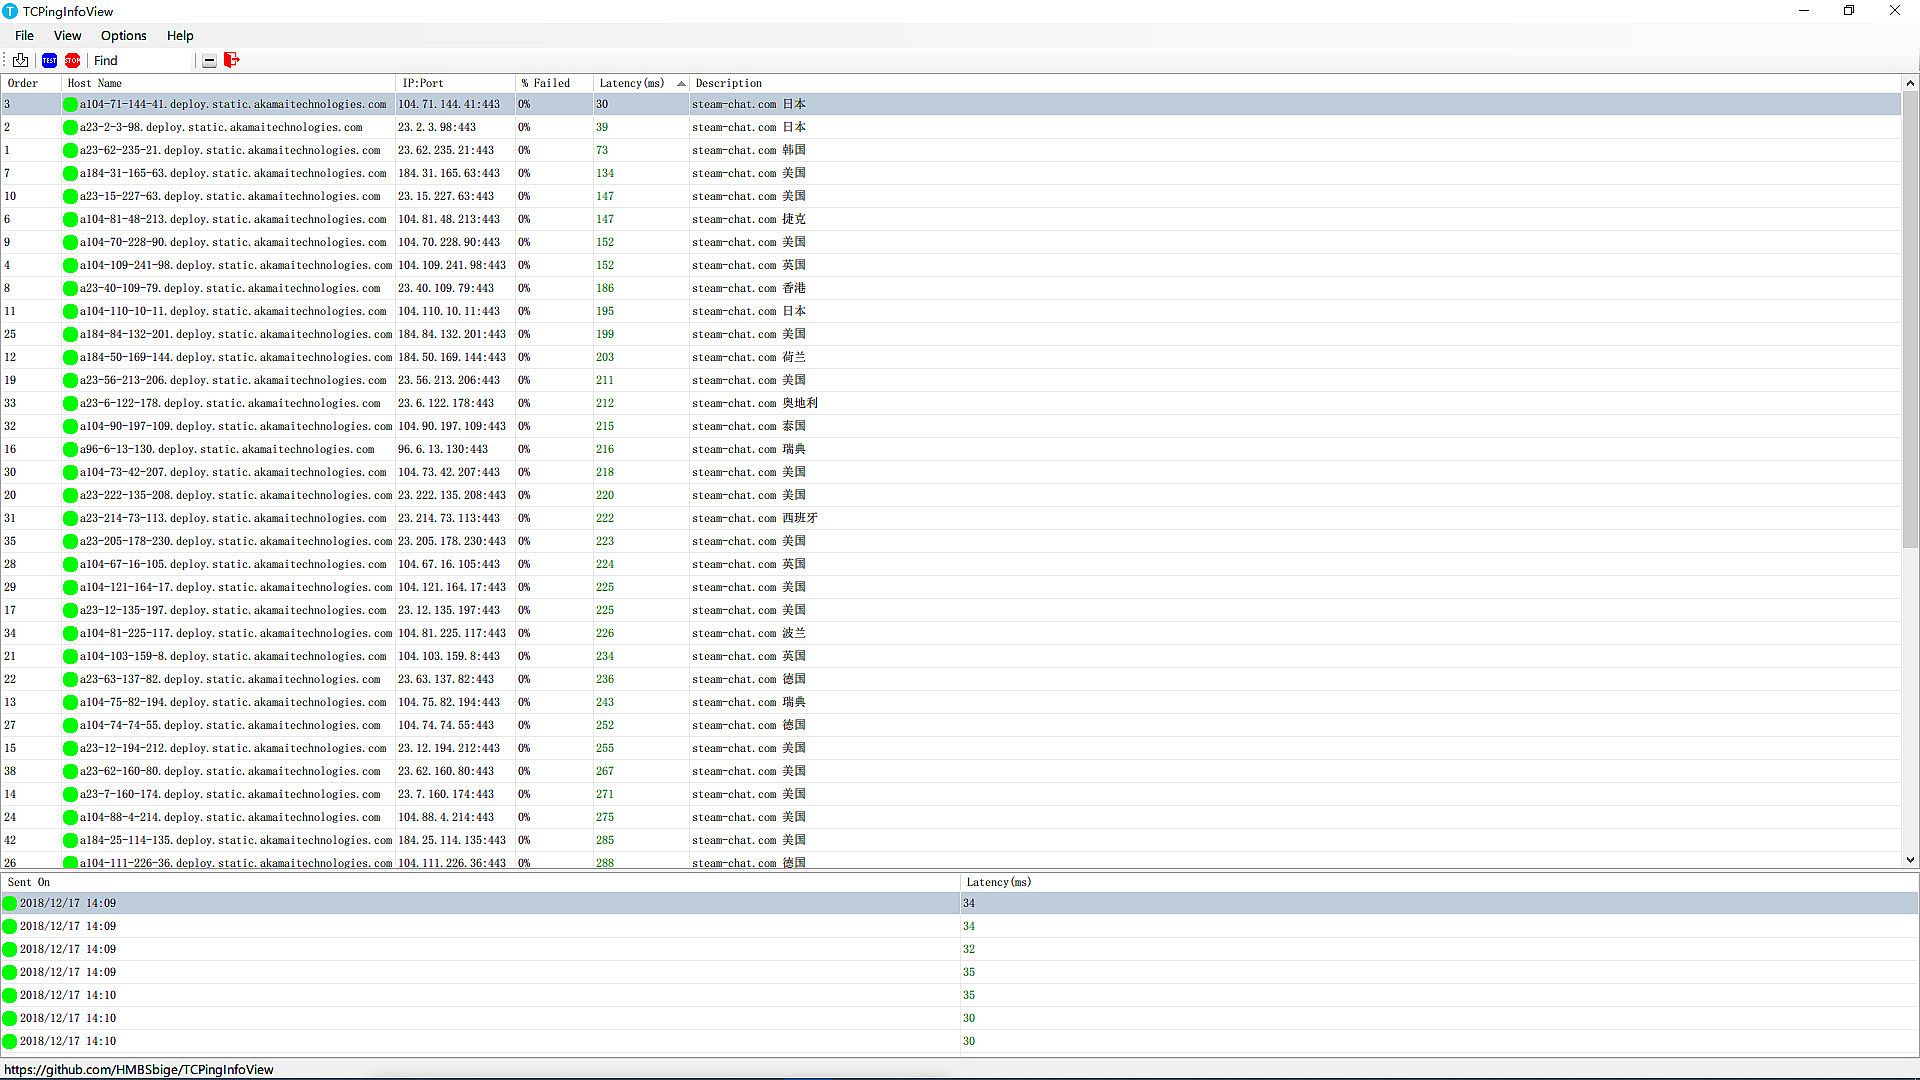This screenshot has height=1080, width=1920.
Task: Select the row for 23.40.109.79:443
Action: click(x=445, y=288)
